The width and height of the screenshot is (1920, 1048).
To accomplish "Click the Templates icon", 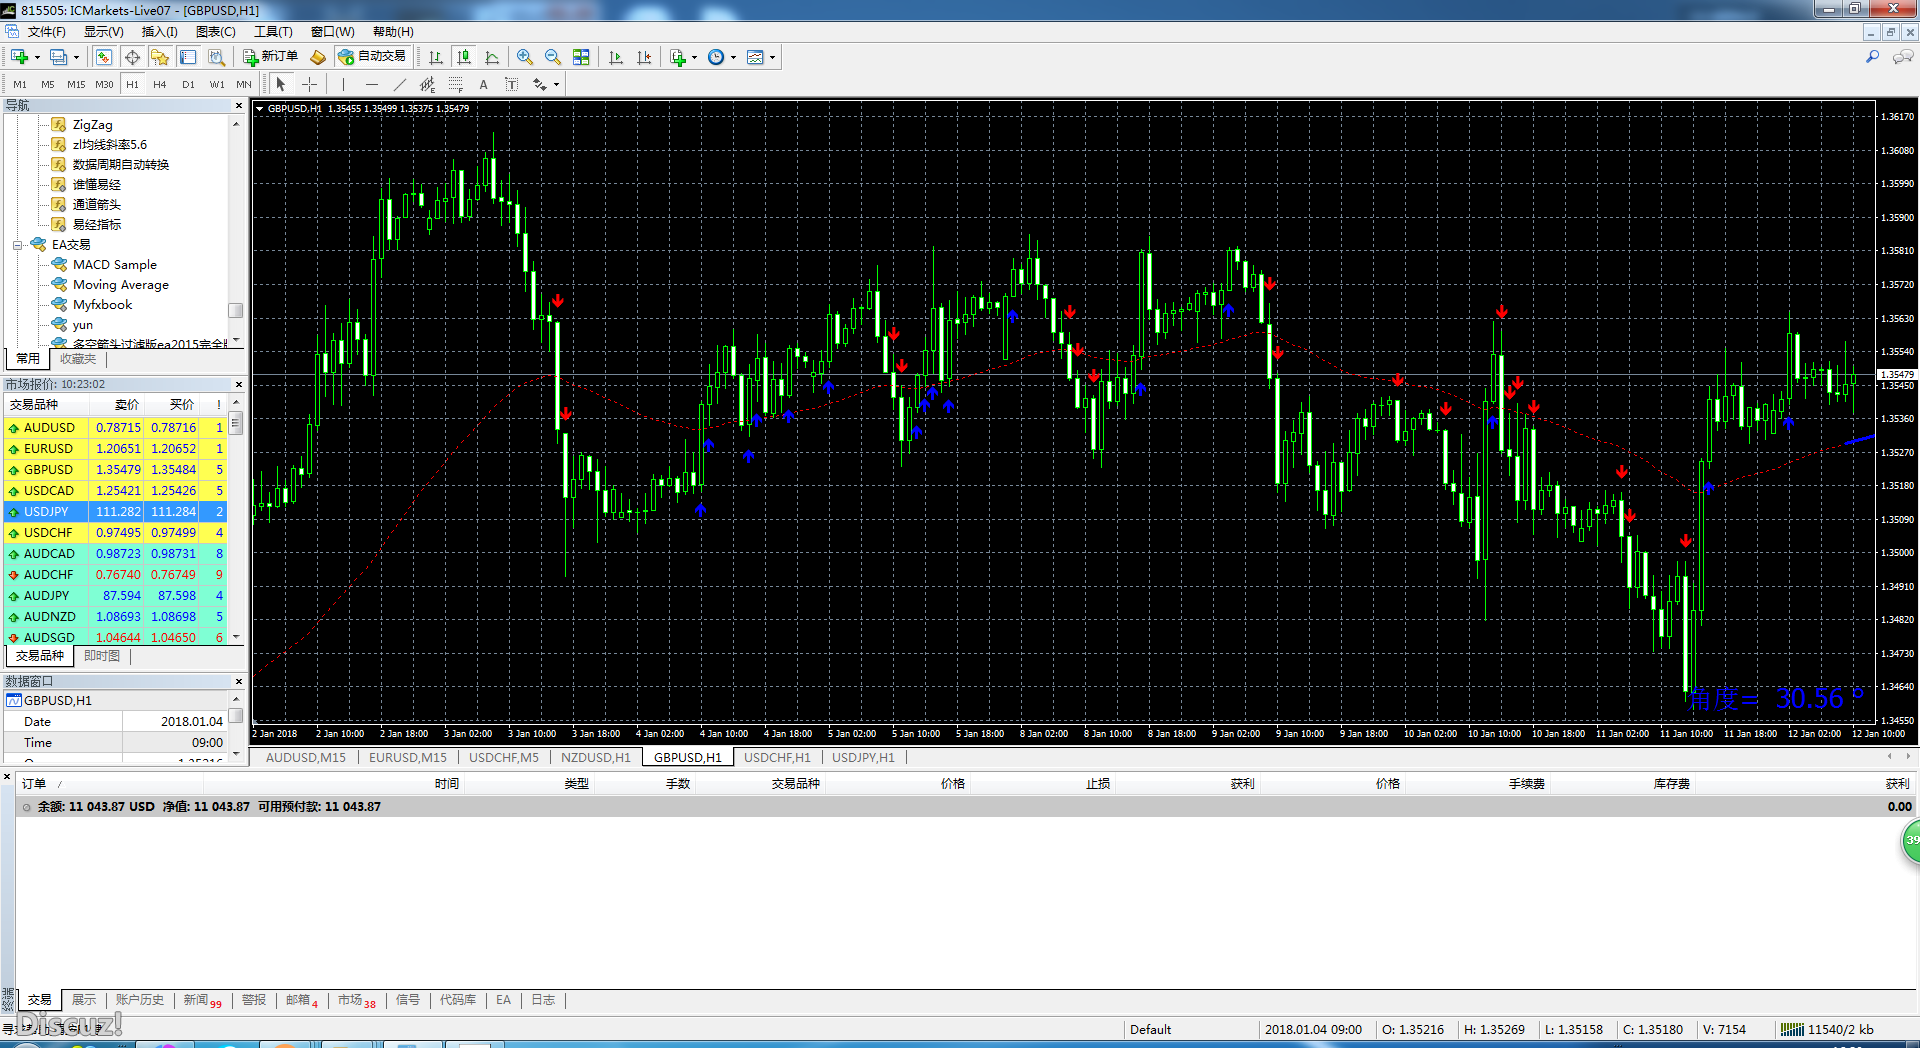I will (755, 57).
